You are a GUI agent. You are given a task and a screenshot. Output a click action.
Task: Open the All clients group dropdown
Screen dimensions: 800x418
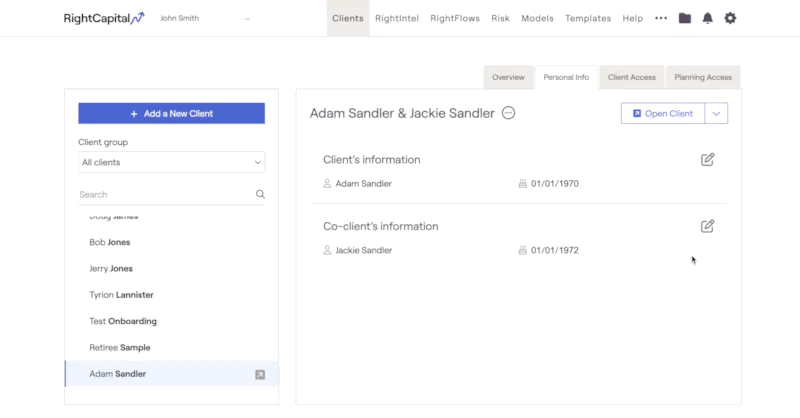(171, 162)
